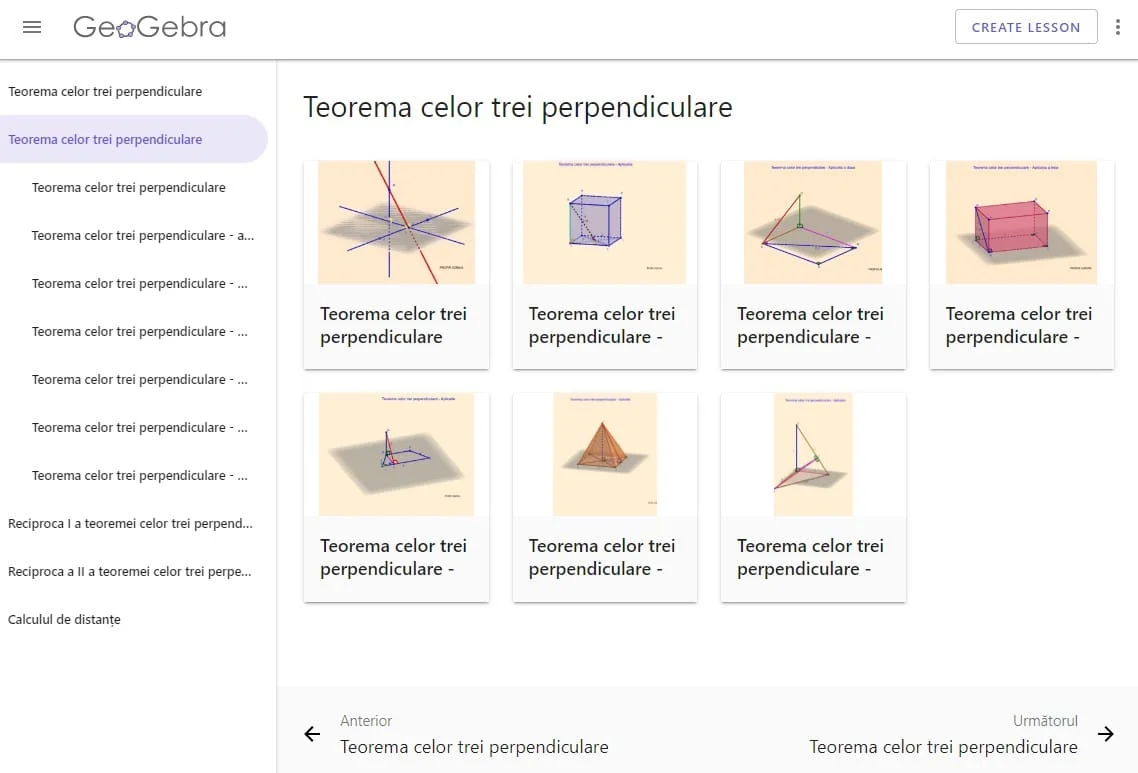Open the hamburger navigation menu
Screen dimensions: 1138x773
pyautogui.click(x=32, y=27)
